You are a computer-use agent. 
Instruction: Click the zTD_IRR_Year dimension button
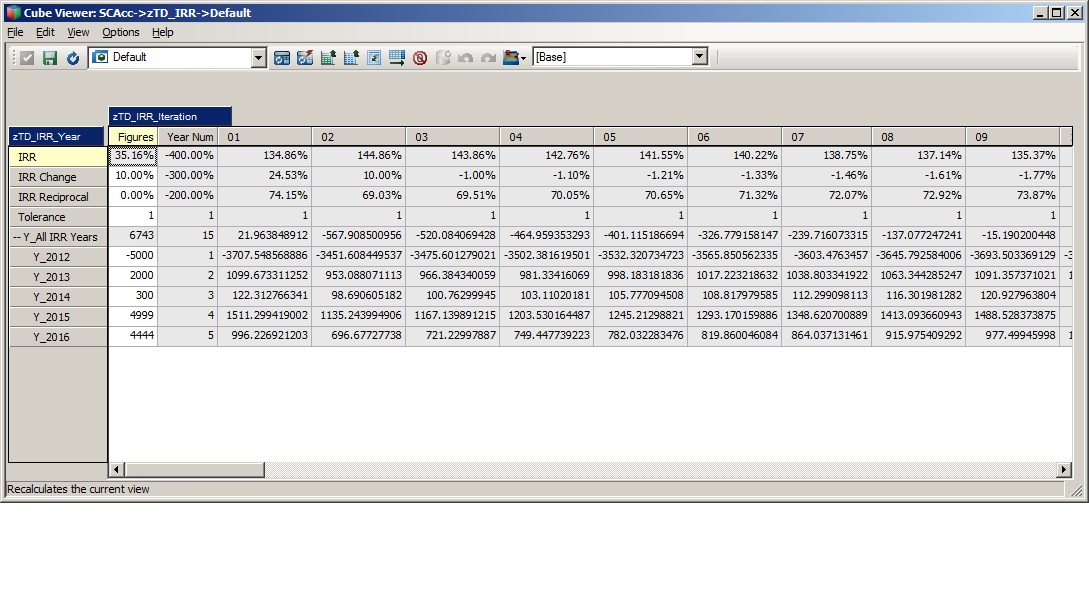pos(56,137)
